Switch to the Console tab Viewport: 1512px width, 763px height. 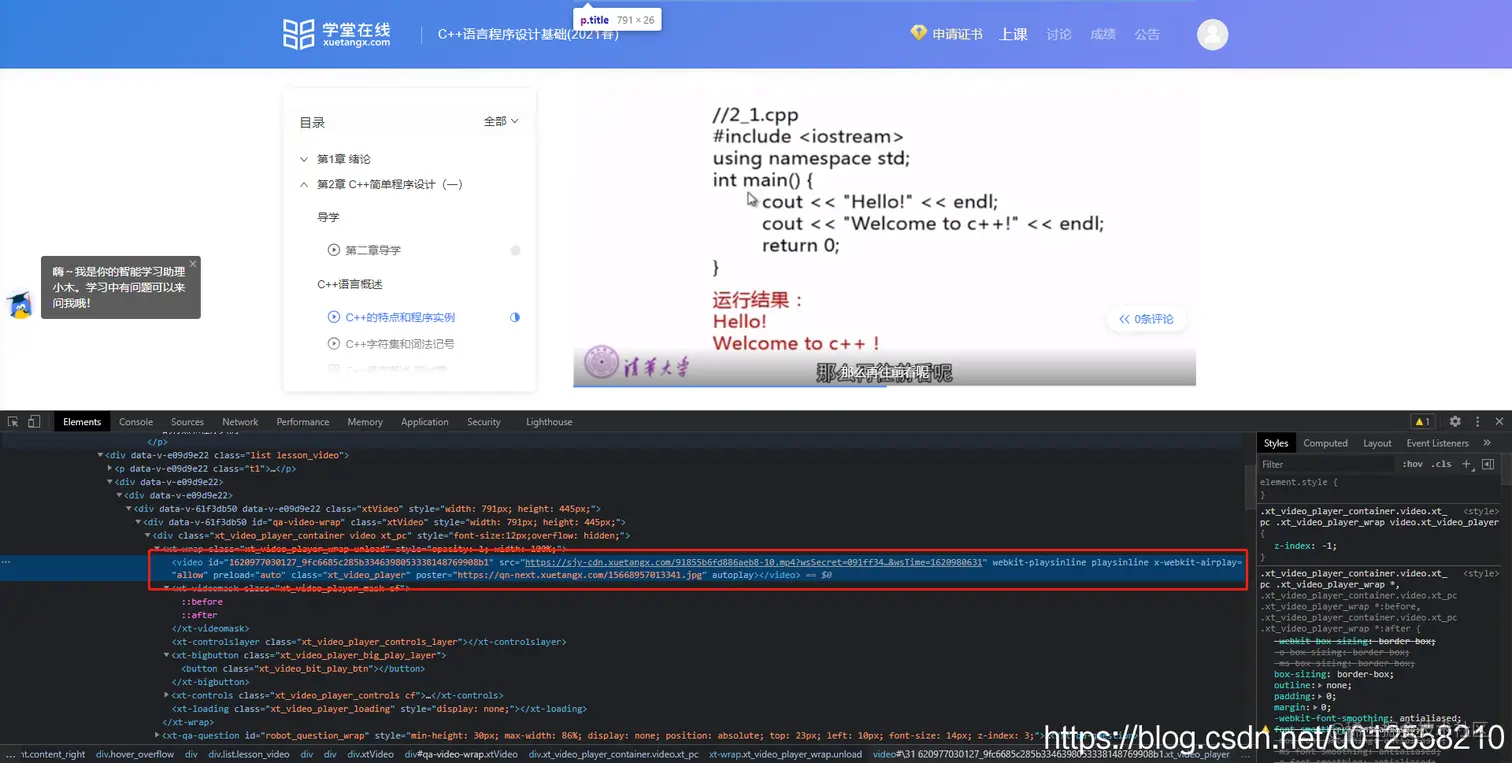pyautogui.click(x=136, y=422)
